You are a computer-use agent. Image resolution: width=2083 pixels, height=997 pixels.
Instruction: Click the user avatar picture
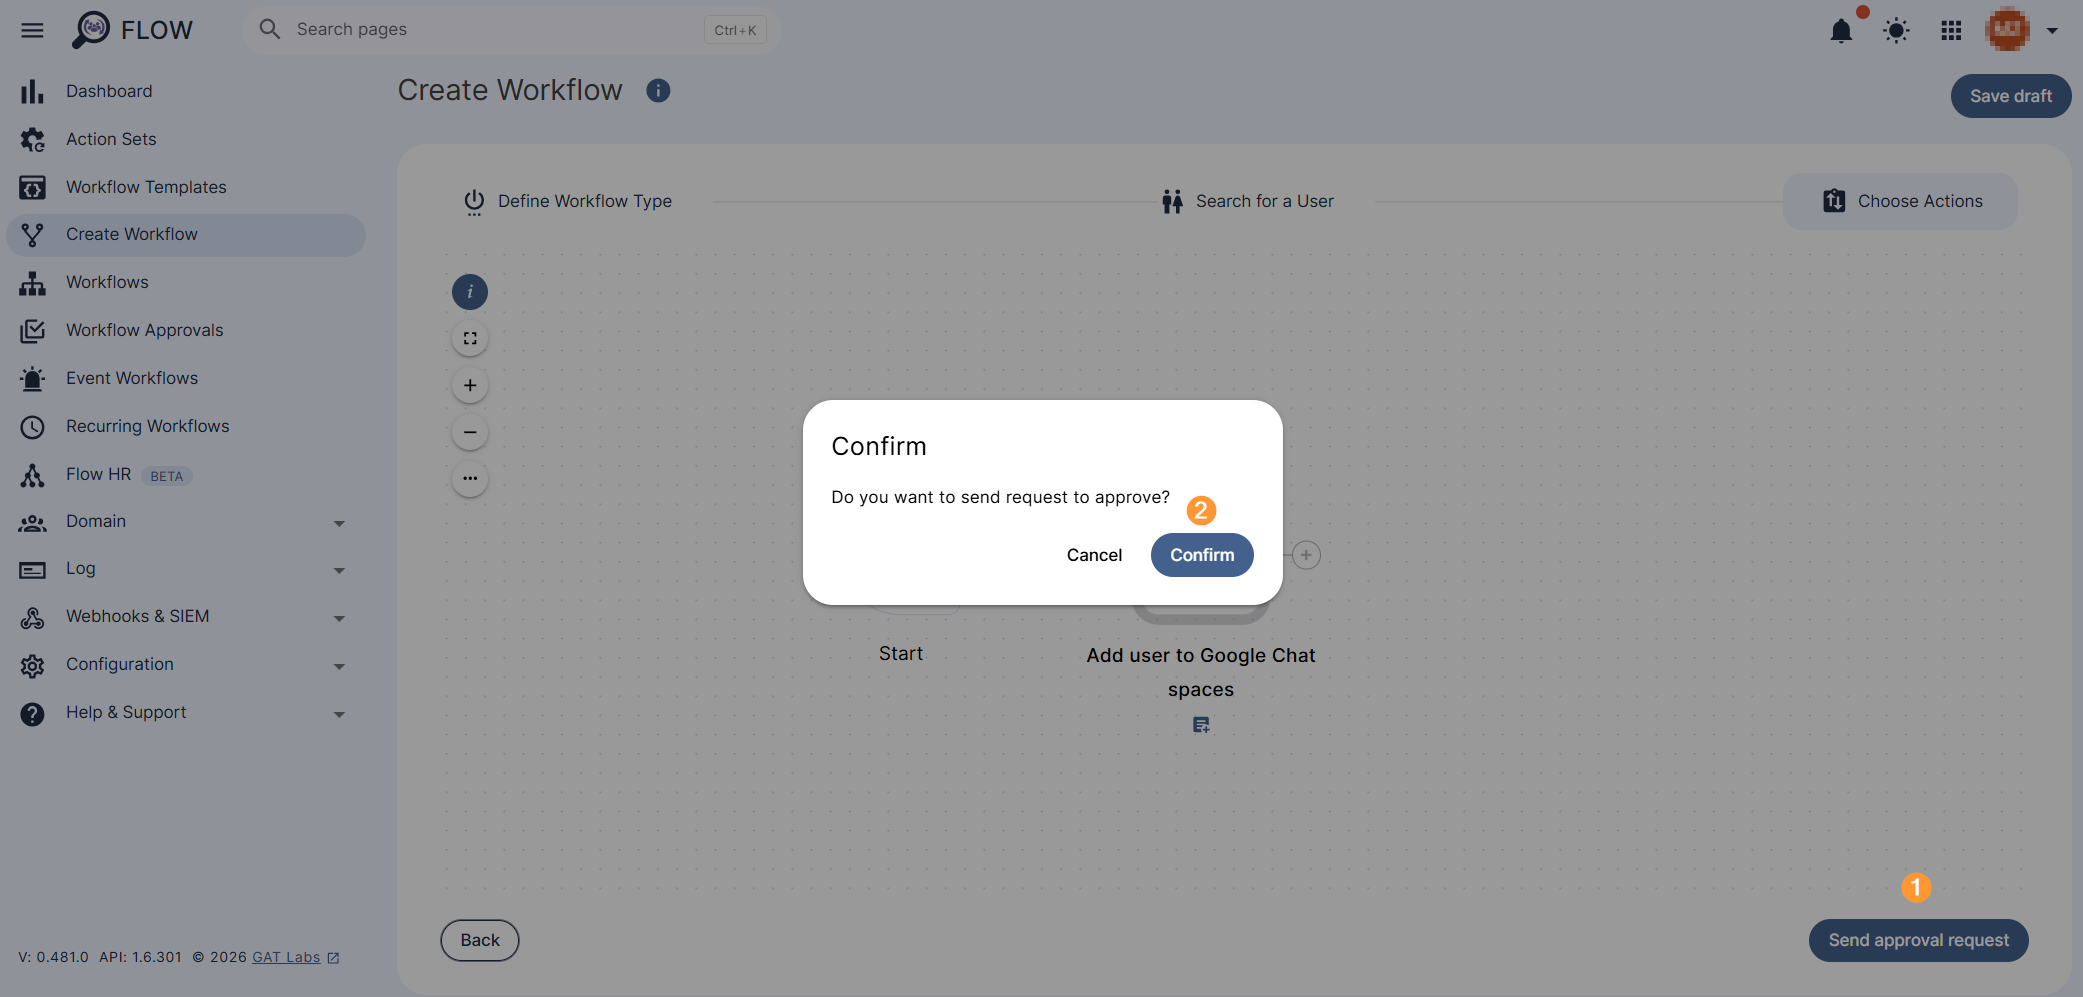(x=2007, y=30)
